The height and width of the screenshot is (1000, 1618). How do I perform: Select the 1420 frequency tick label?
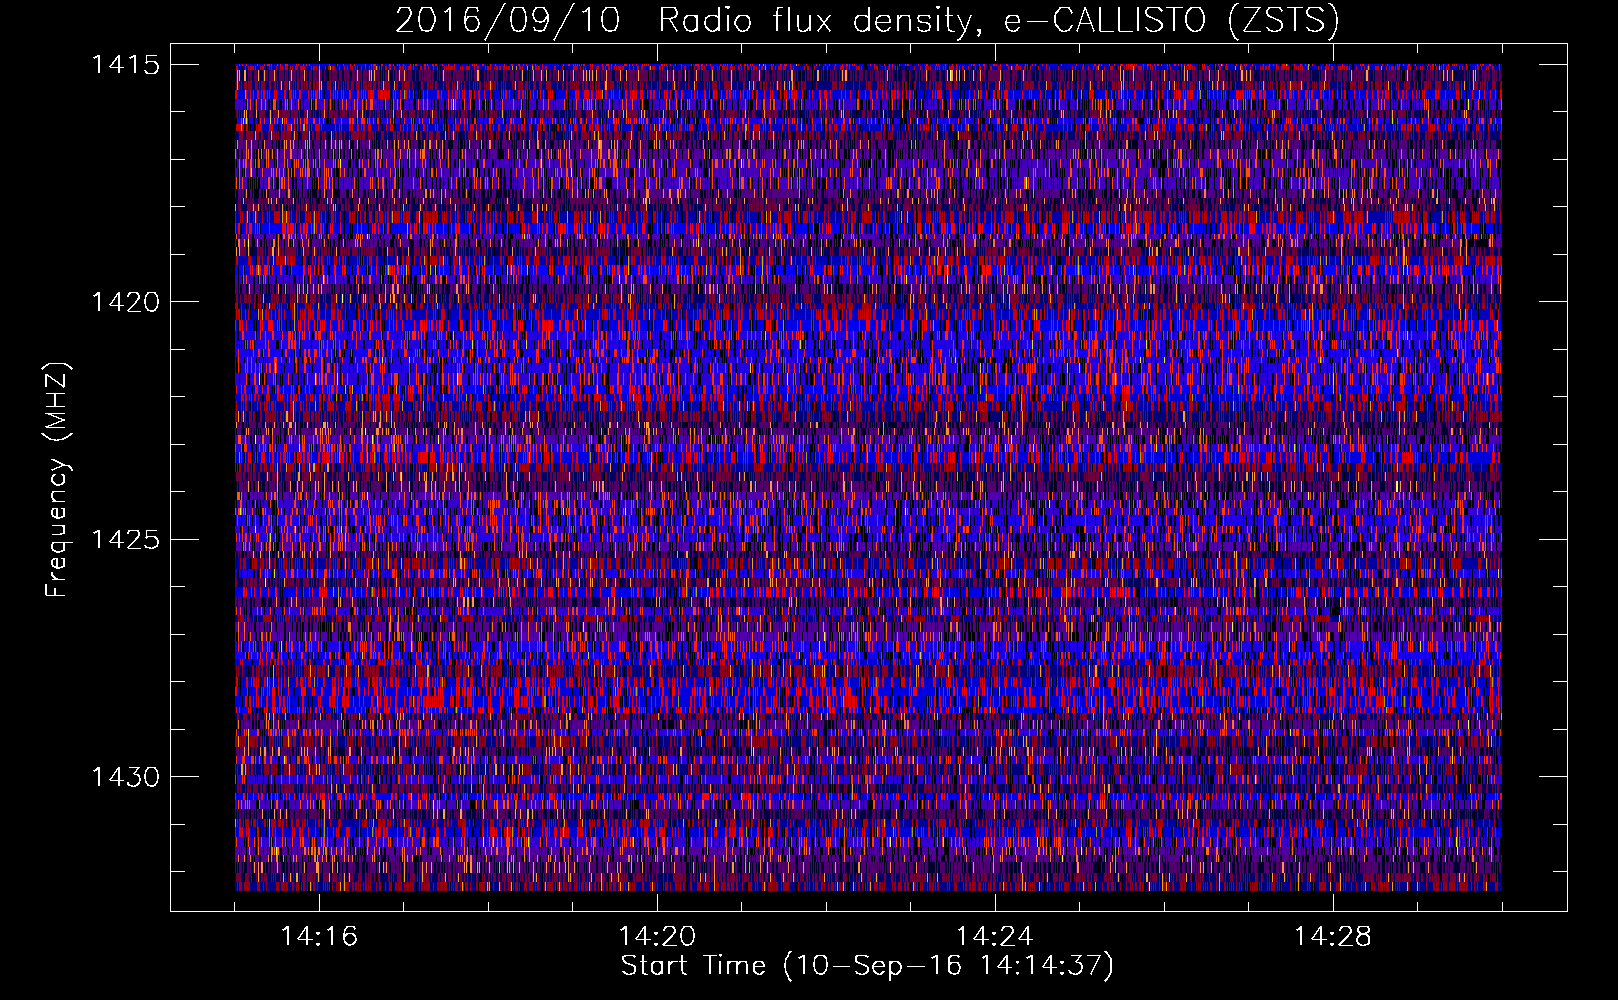(x=125, y=302)
